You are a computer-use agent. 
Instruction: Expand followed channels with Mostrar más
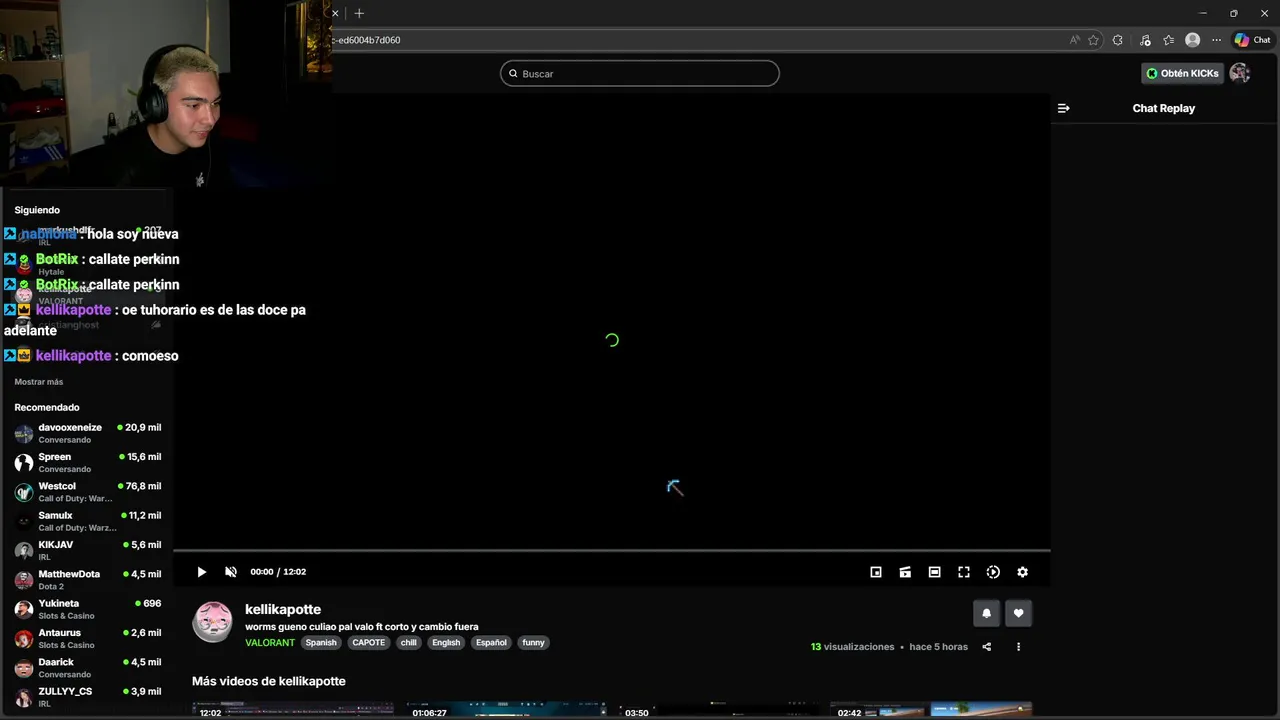pos(39,382)
